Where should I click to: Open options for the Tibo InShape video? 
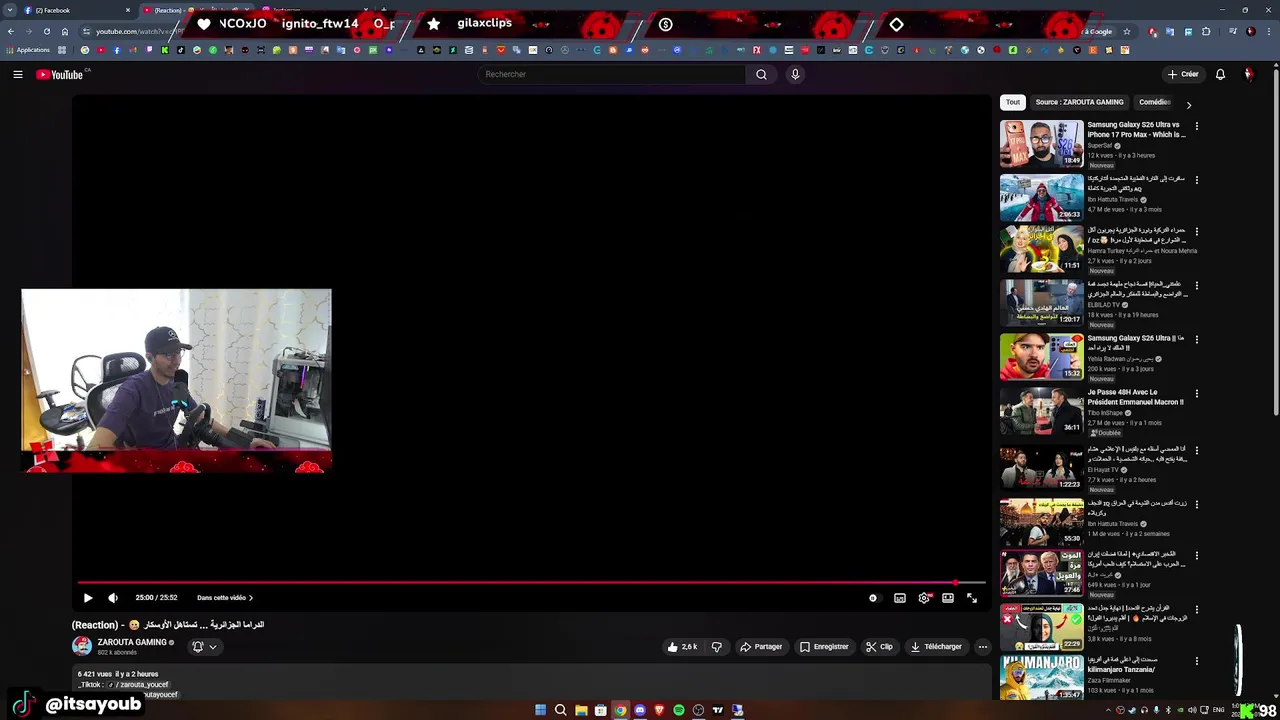(1196, 394)
